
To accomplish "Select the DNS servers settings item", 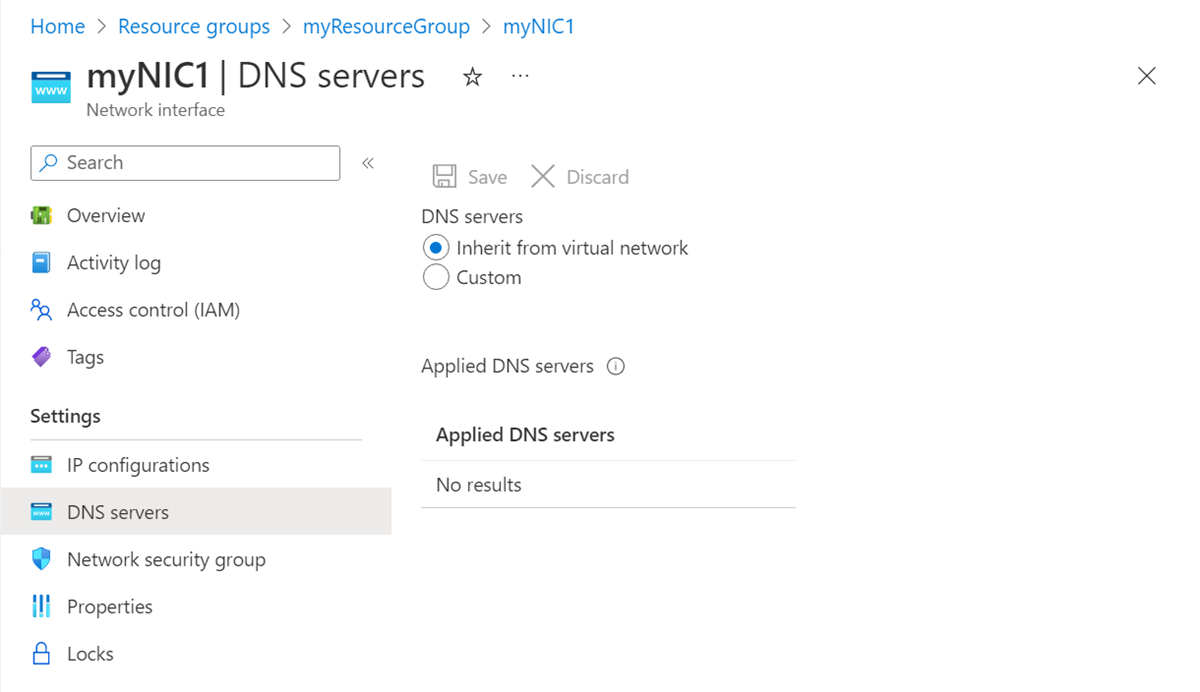I will (x=119, y=511).
